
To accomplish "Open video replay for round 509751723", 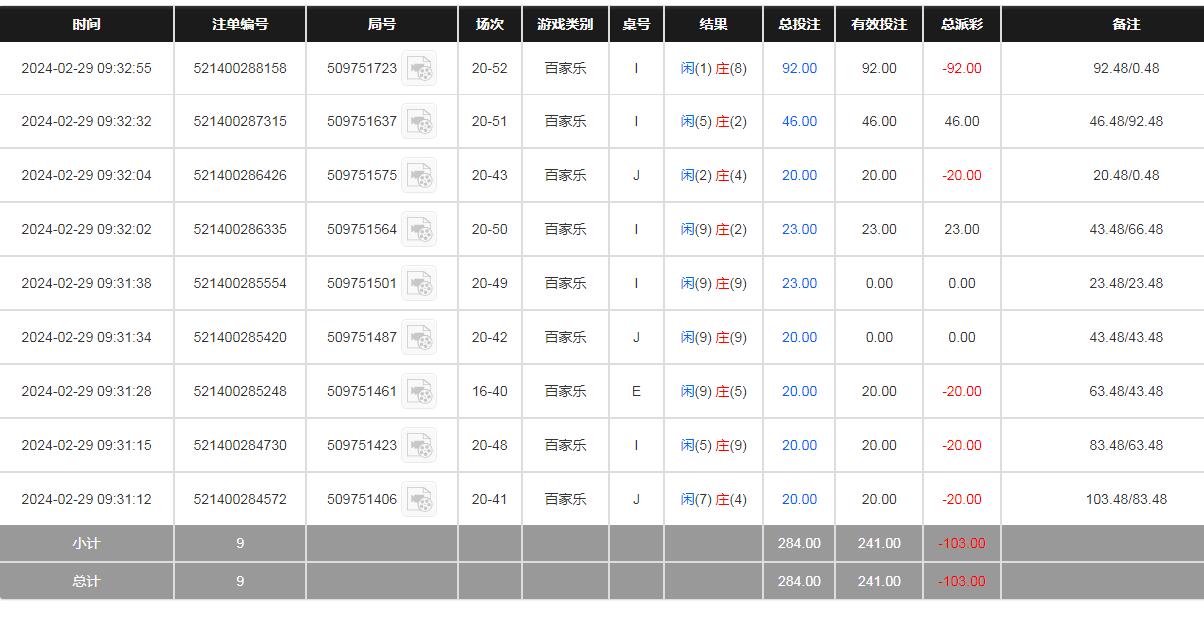I will [419, 68].
